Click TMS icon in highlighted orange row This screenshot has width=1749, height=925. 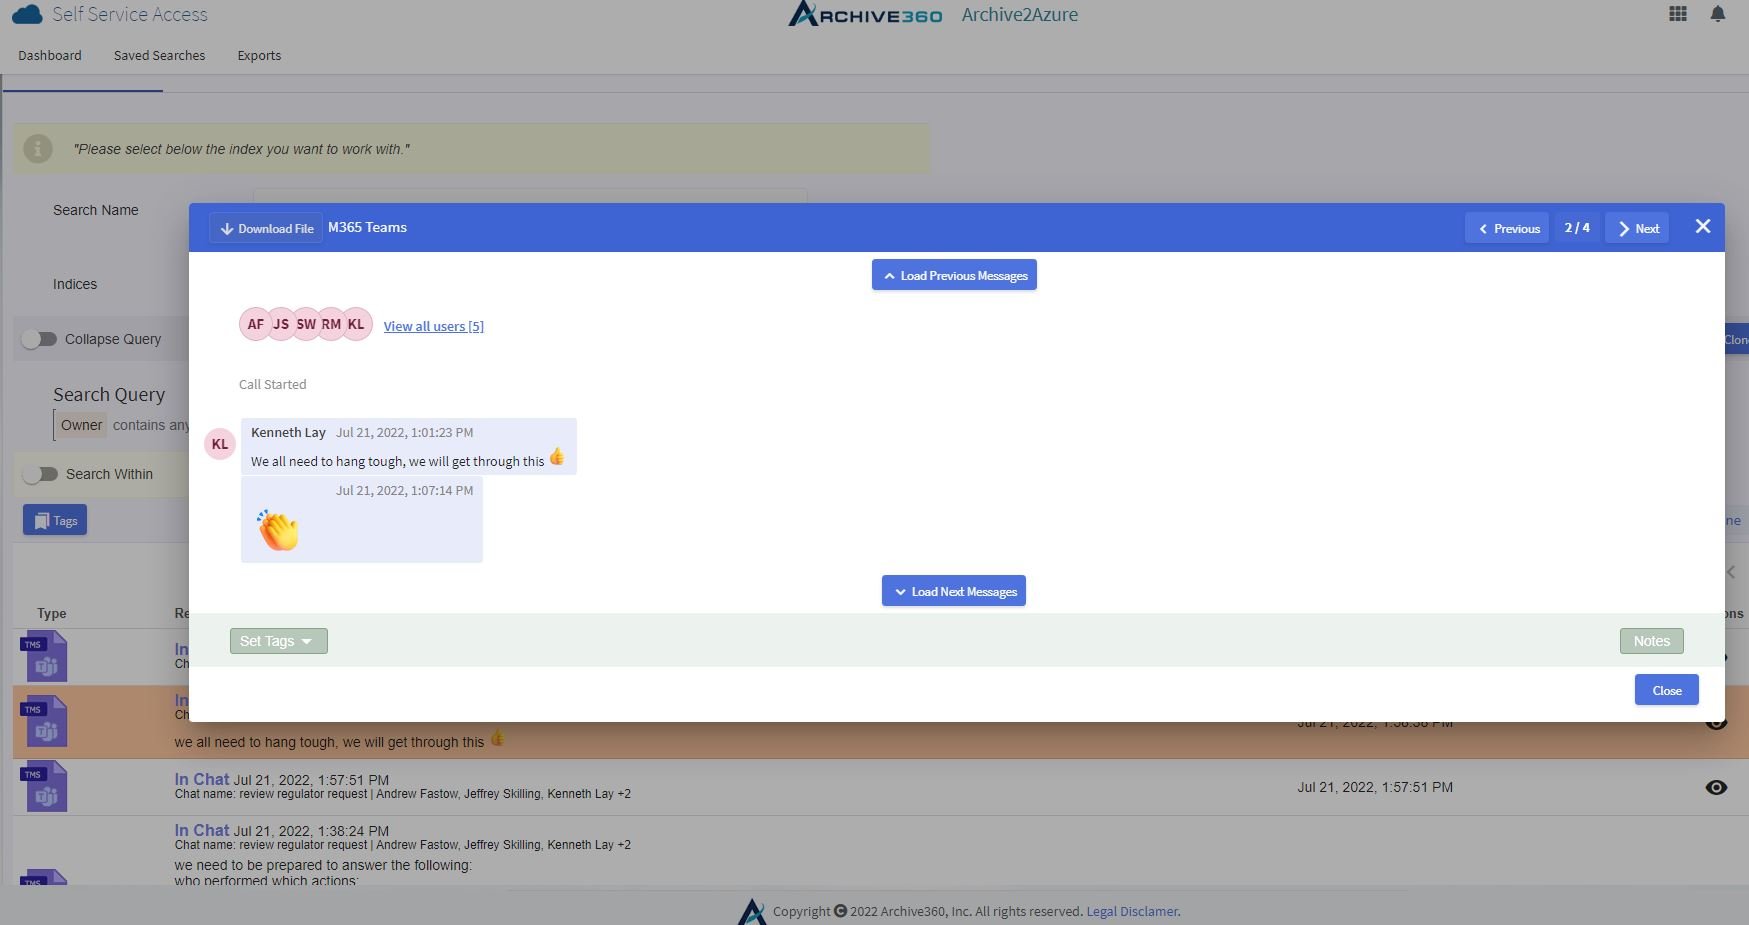[44, 721]
